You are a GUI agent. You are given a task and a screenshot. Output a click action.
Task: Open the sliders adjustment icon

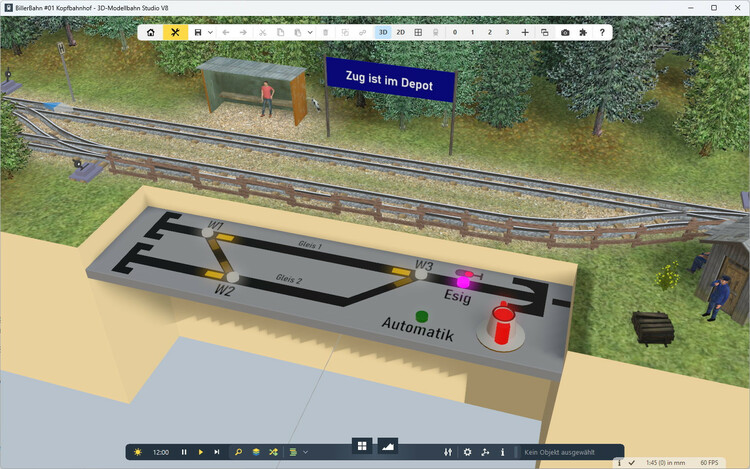pos(448,452)
